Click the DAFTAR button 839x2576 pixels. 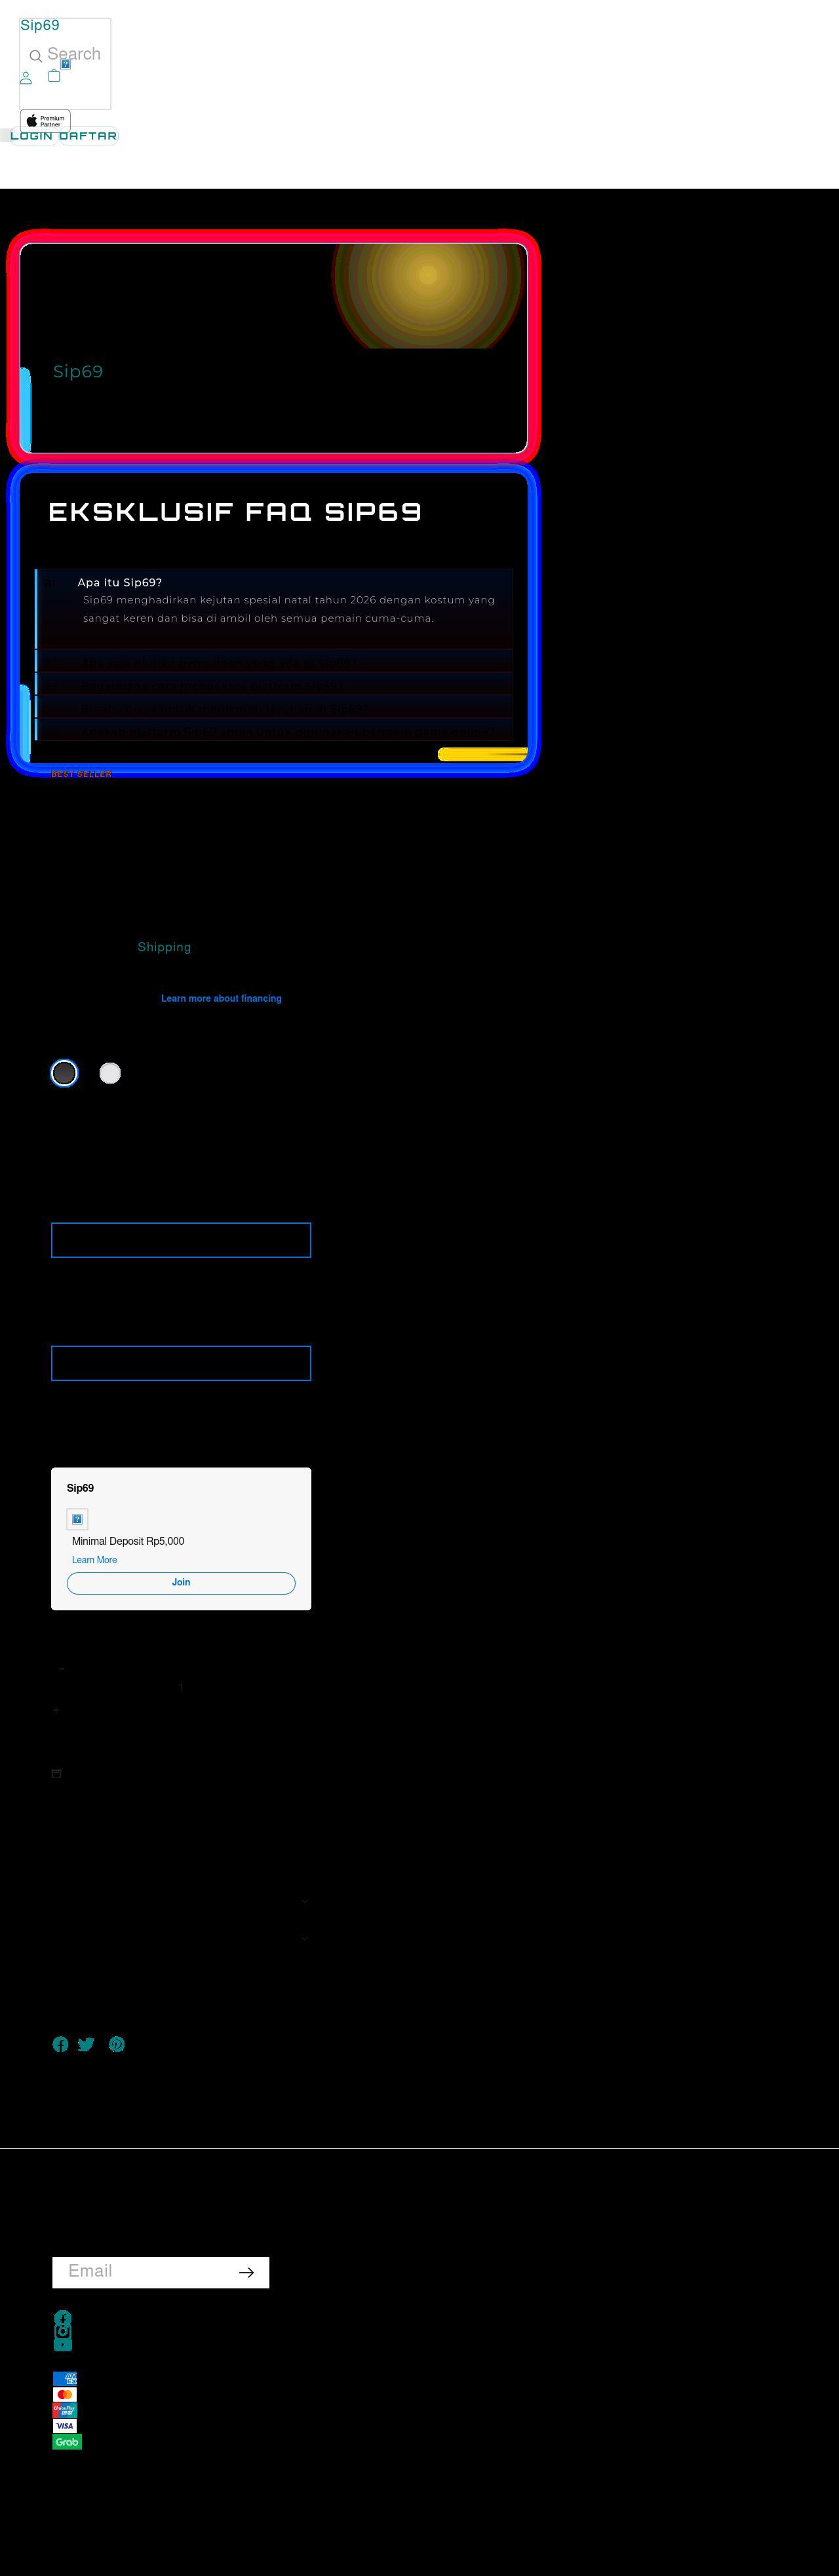click(88, 136)
